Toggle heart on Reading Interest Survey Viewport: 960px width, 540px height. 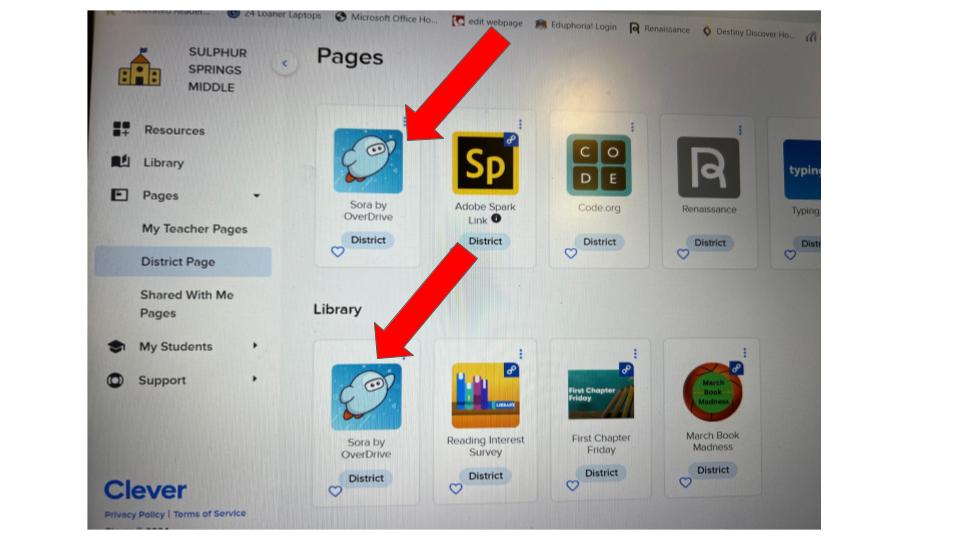[x=456, y=488]
